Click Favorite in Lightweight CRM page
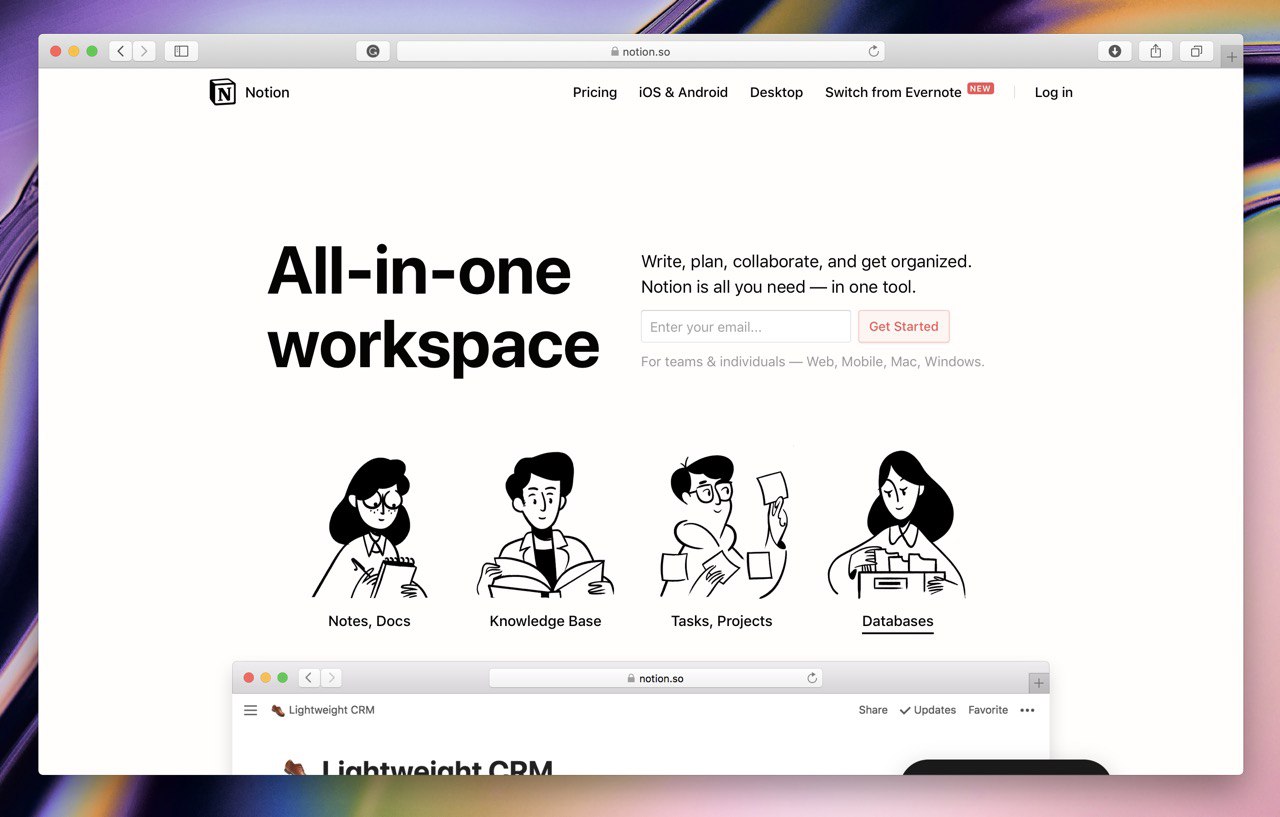 (988, 710)
